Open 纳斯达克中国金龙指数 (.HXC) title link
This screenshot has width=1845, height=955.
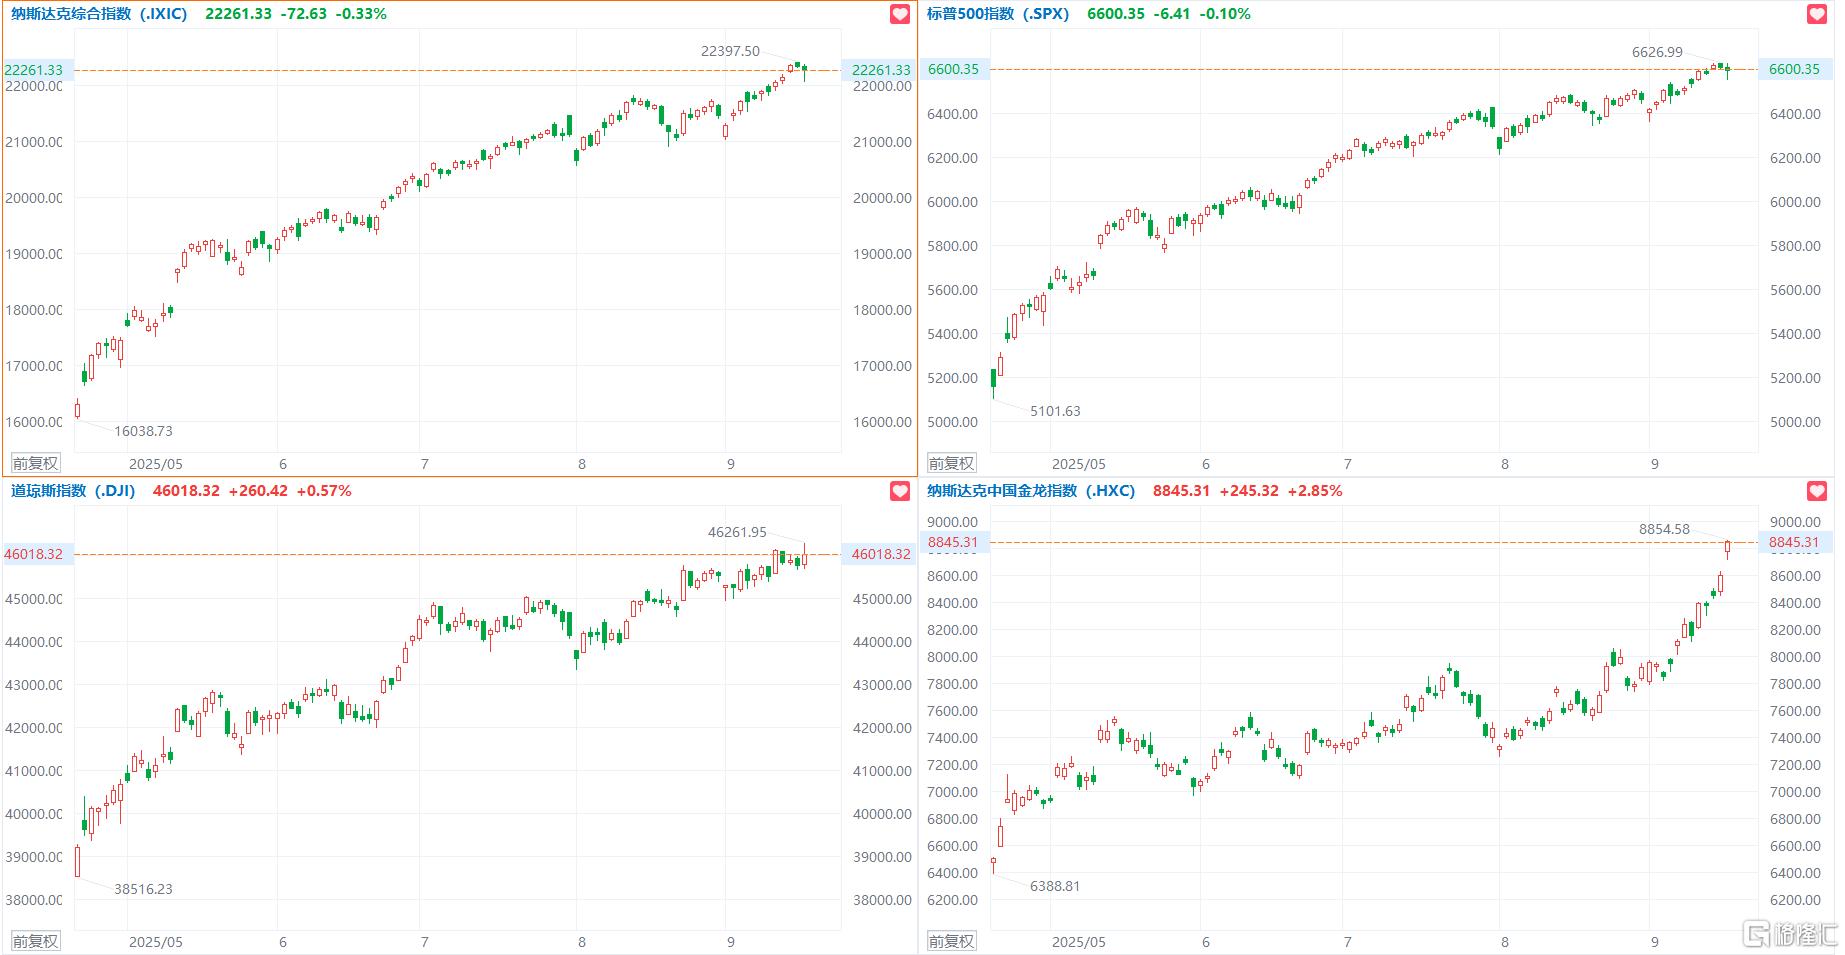tap(1031, 491)
